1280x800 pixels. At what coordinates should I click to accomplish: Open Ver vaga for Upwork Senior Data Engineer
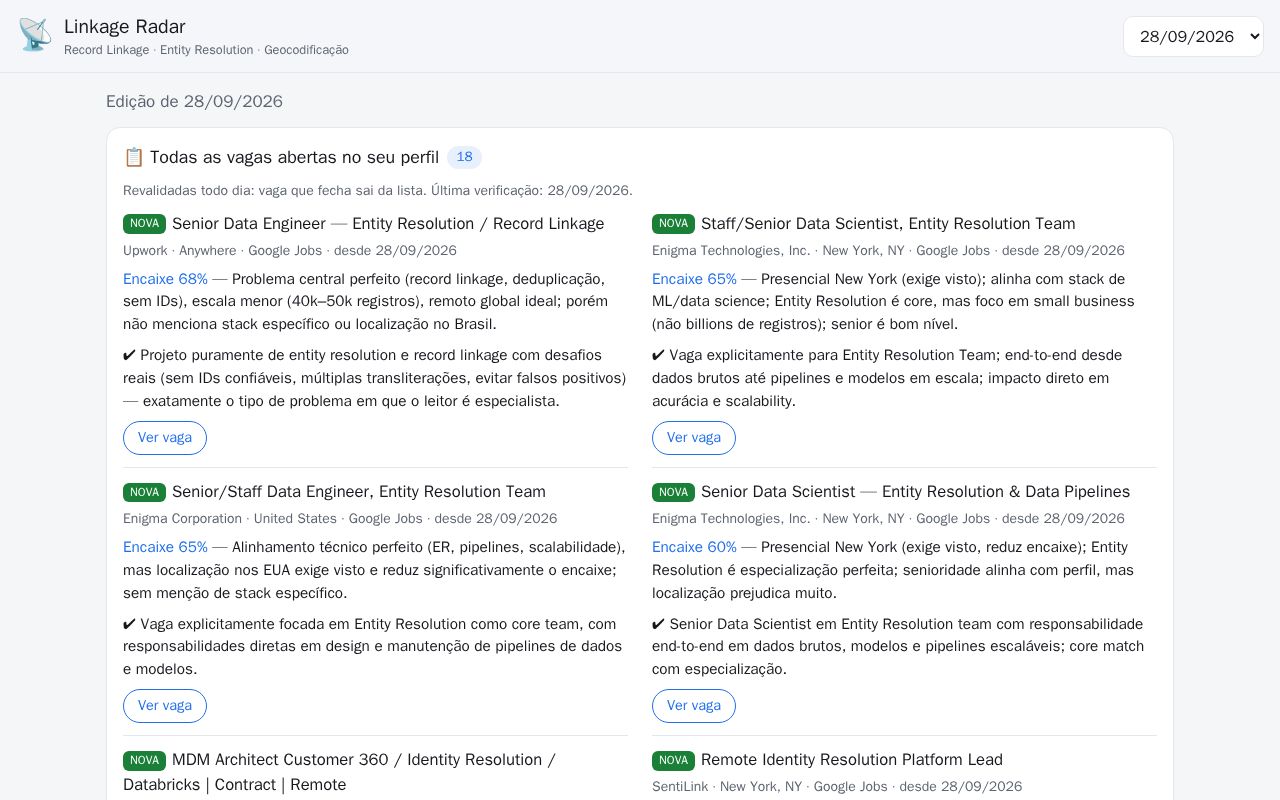[x=165, y=438]
